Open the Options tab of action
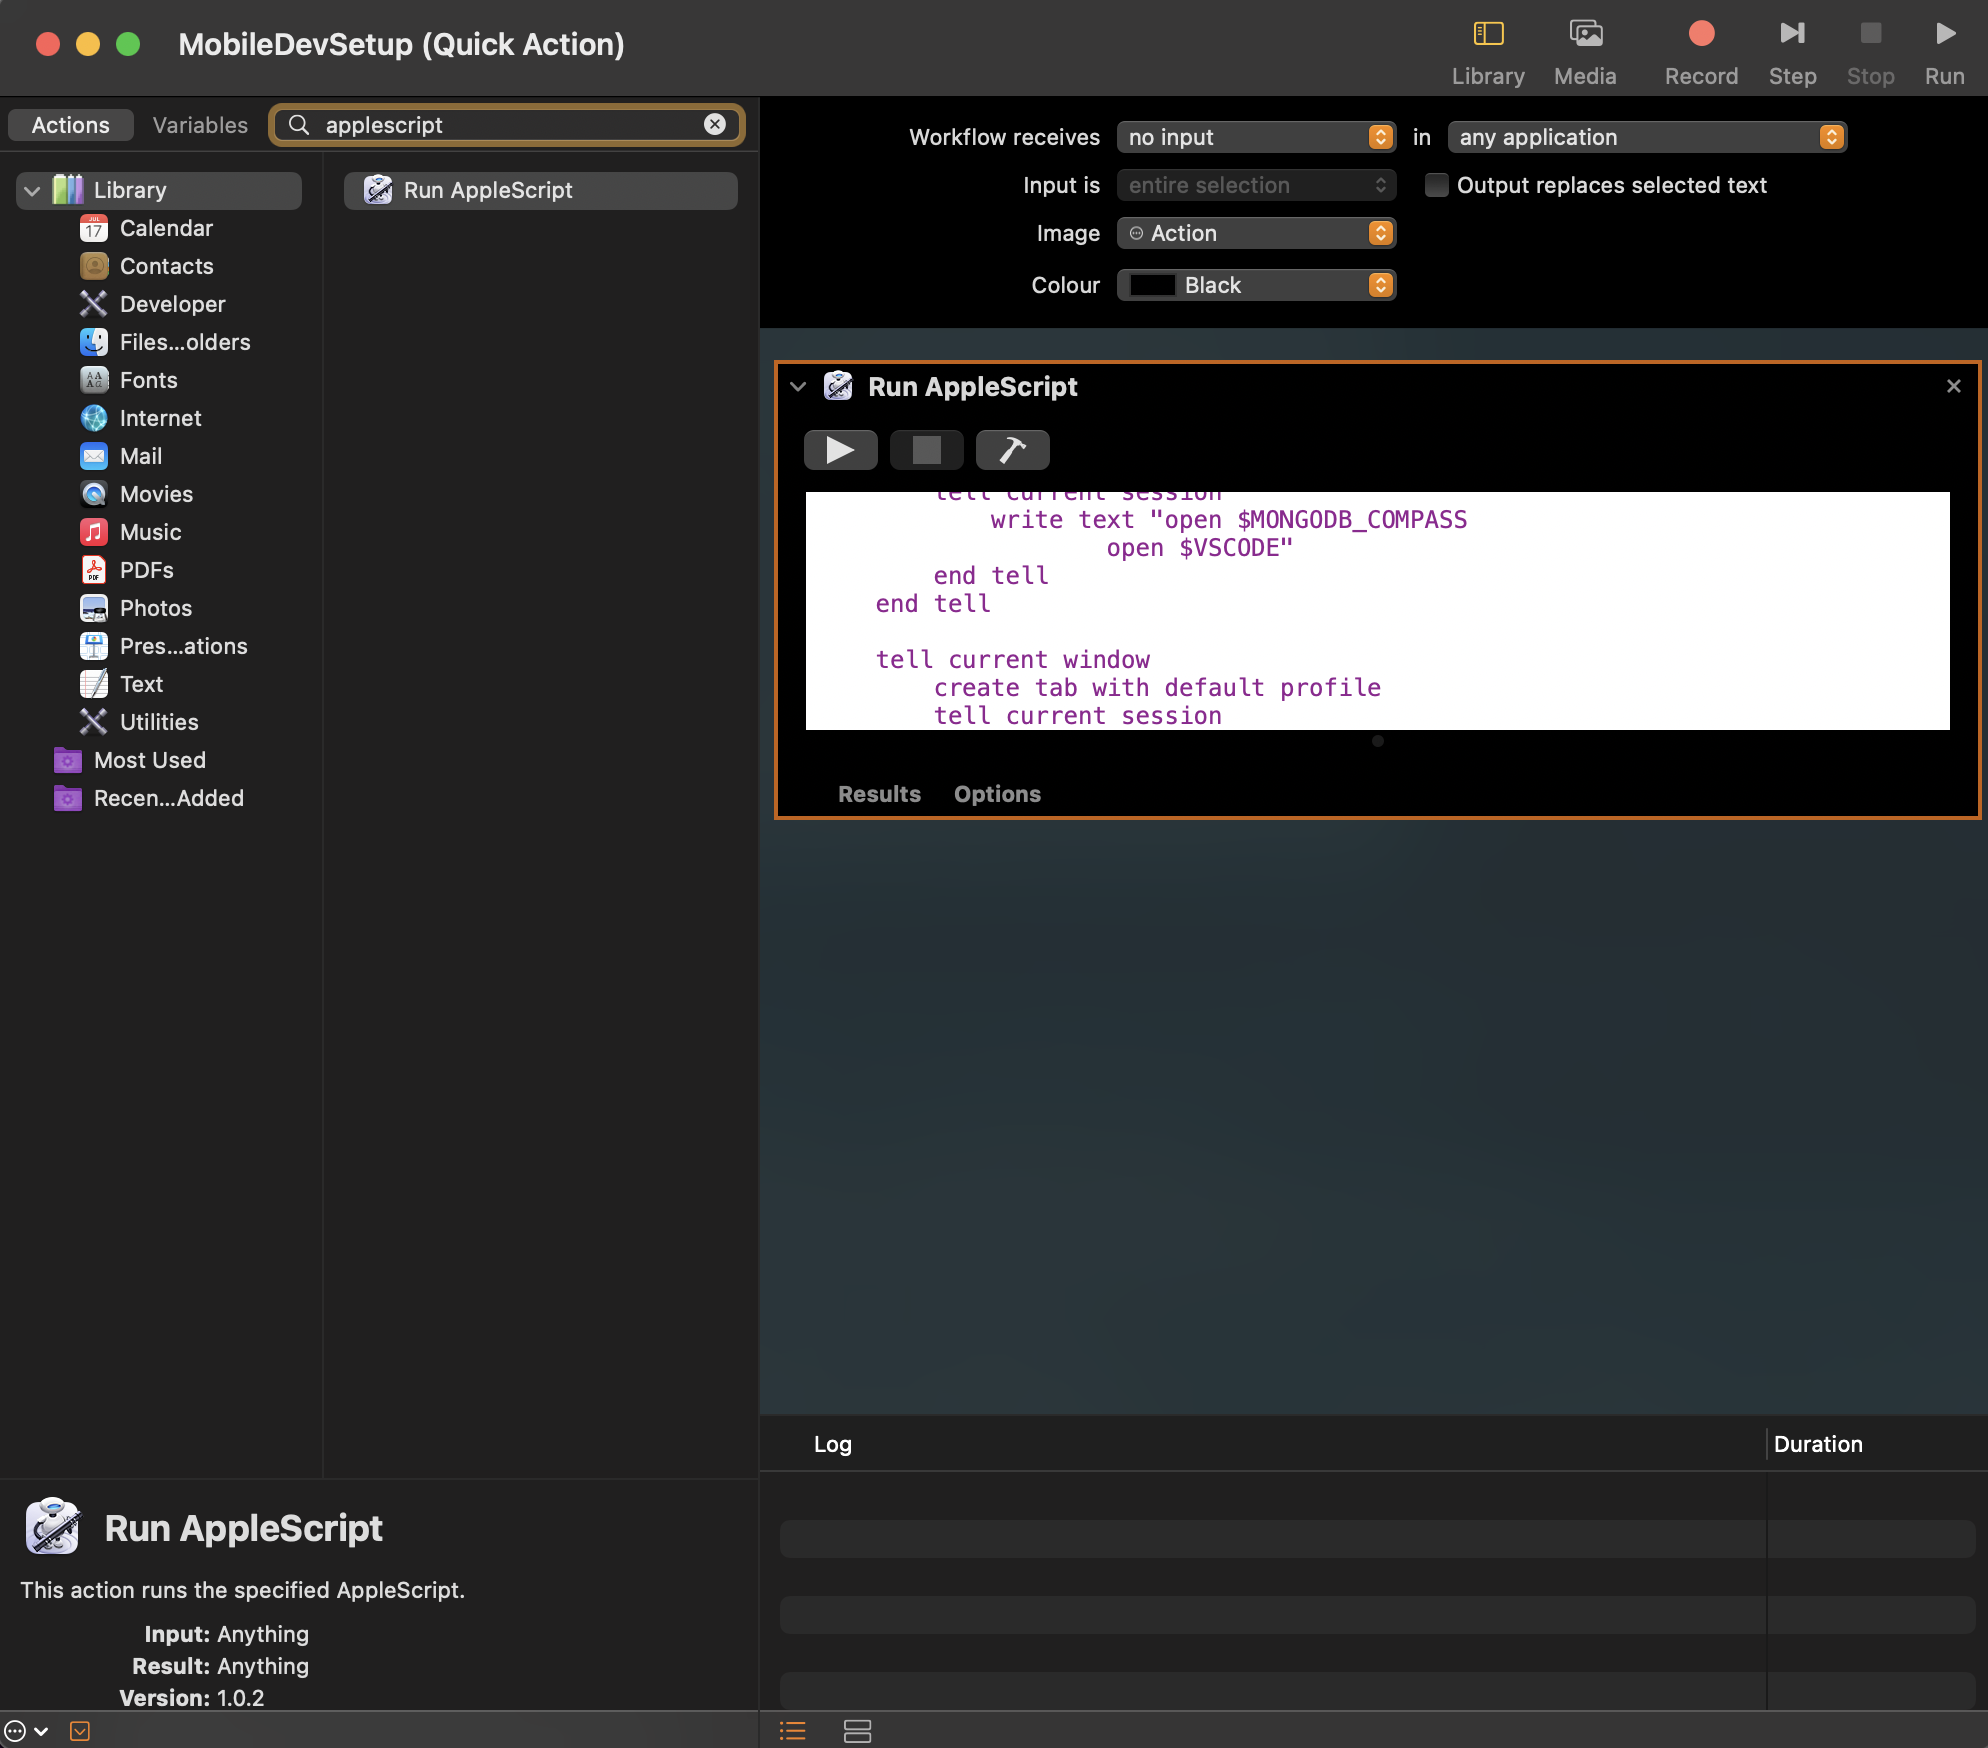This screenshot has width=1988, height=1748. (996, 794)
